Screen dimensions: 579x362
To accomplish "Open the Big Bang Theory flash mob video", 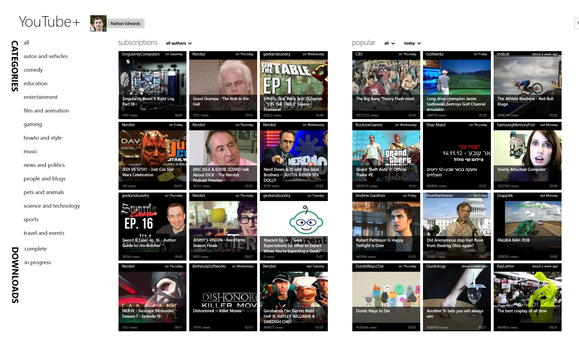I will (386, 85).
